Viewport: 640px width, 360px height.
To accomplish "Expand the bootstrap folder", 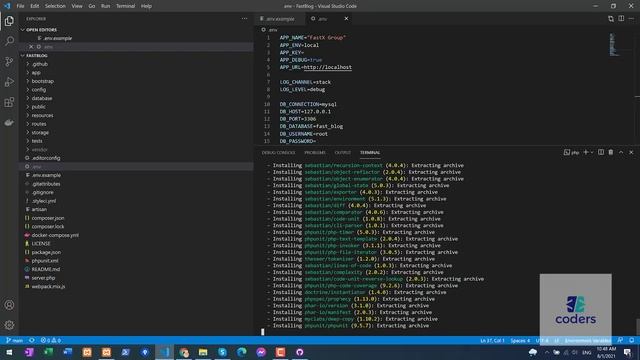I will point(42,81).
